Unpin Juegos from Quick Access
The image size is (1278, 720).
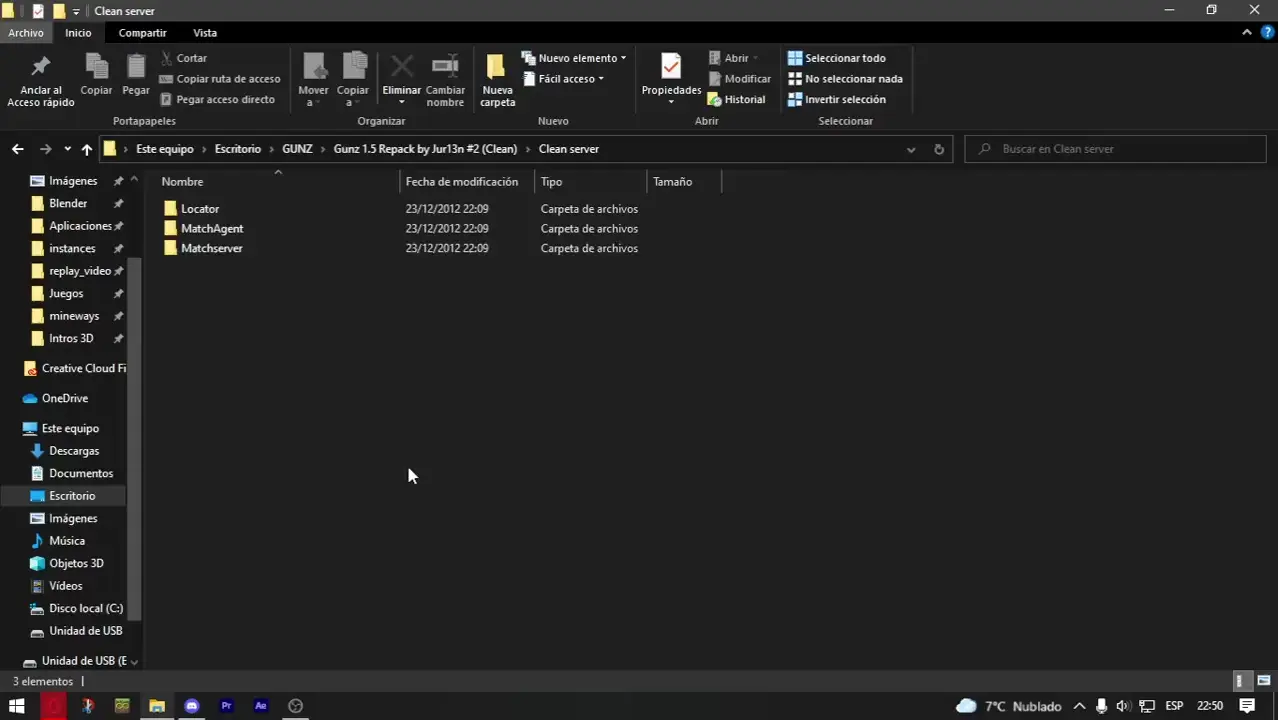[117, 293]
